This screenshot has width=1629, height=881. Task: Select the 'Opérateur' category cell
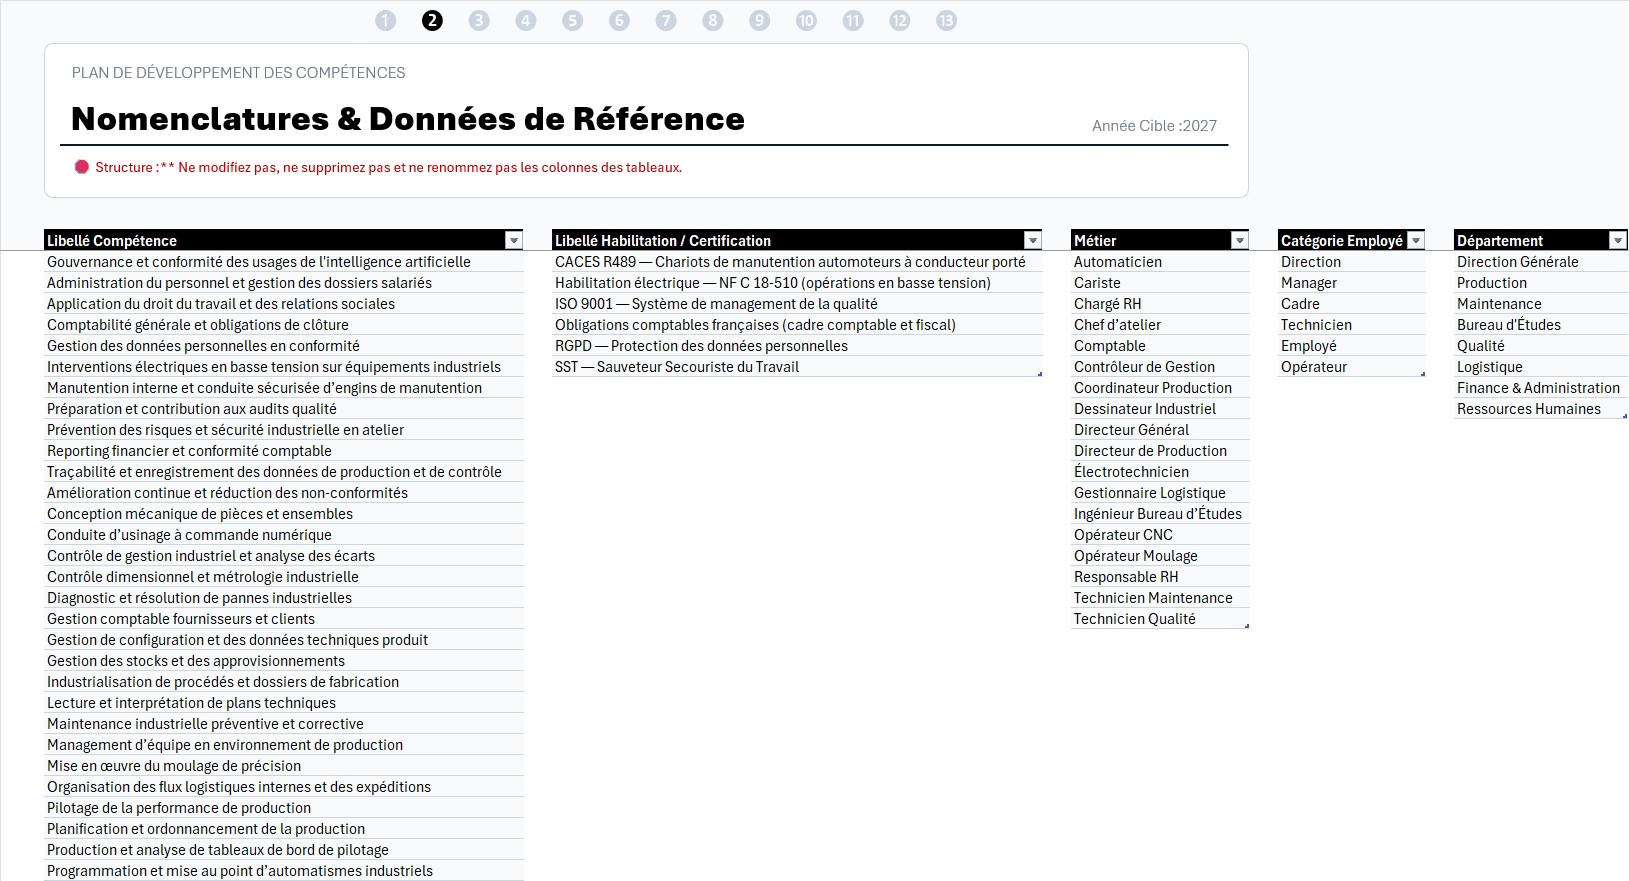pyautogui.click(x=1352, y=367)
